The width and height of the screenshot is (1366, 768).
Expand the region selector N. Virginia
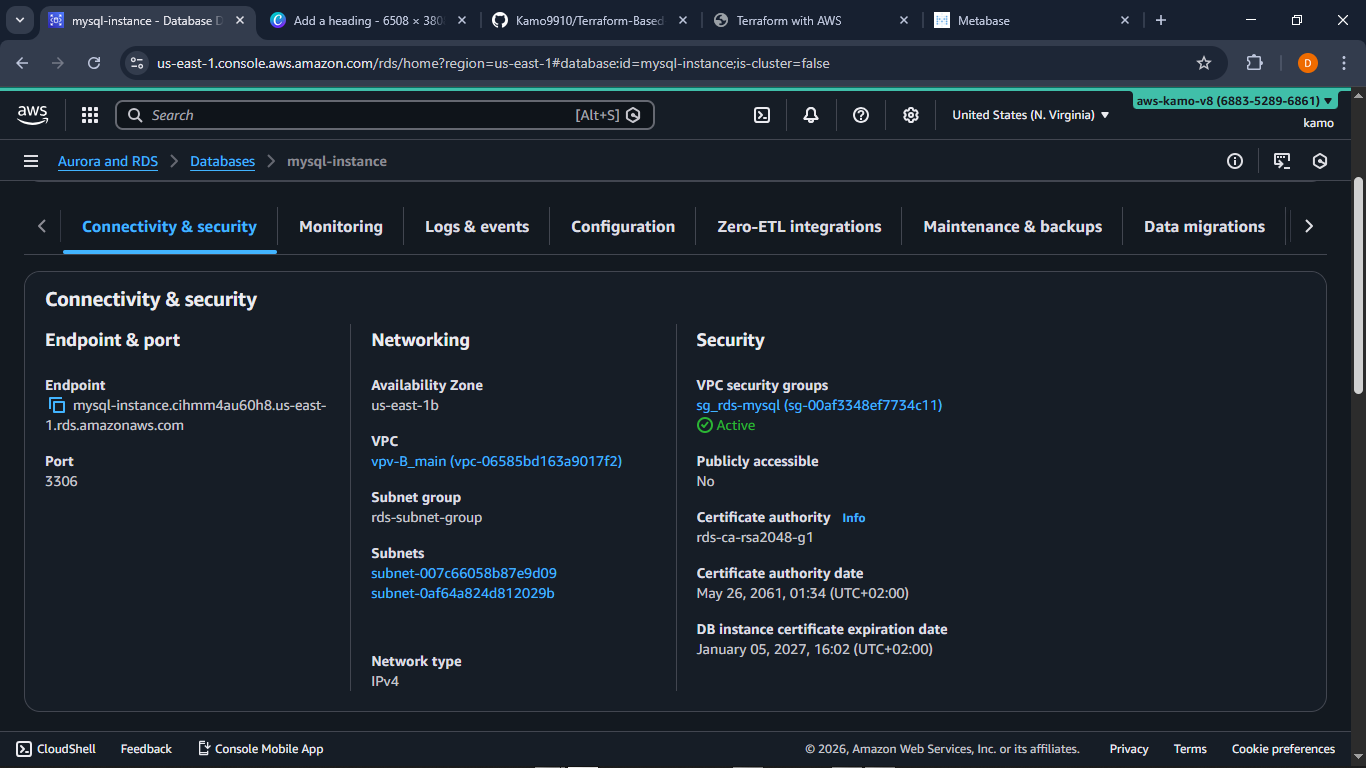point(1030,115)
